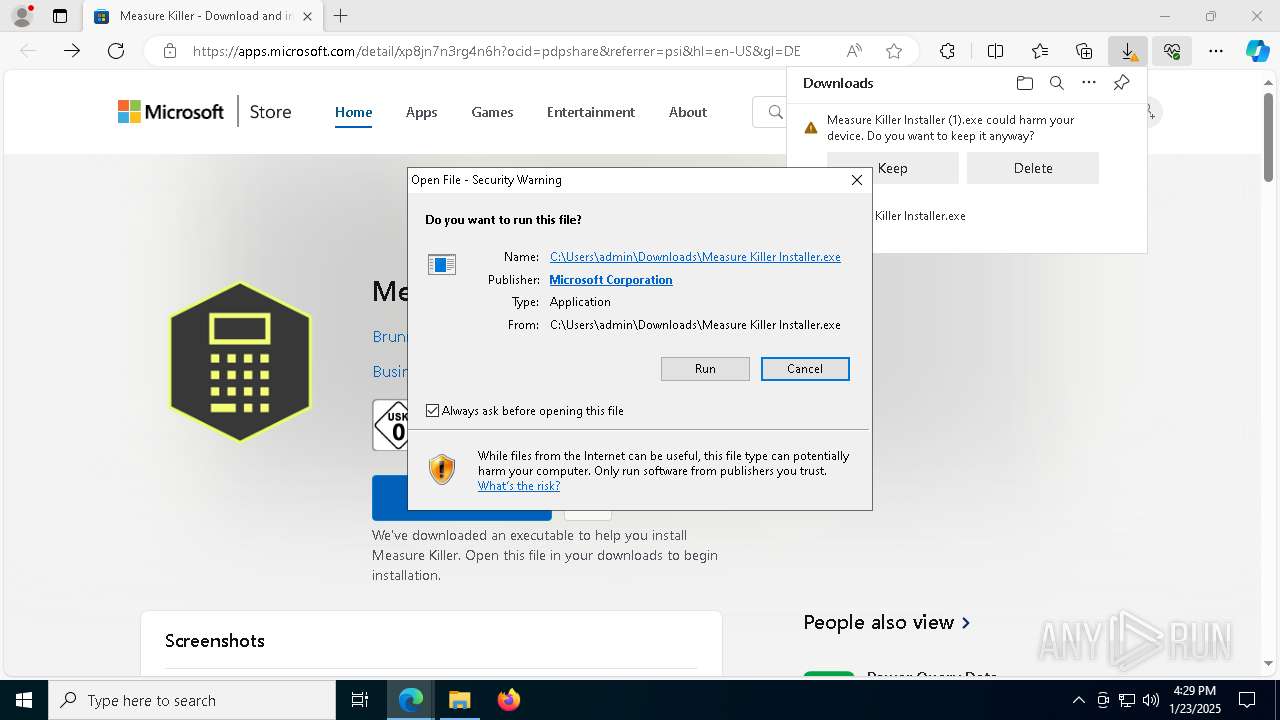Image resolution: width=1280 pixels, height=720 pixels.
Task: Pin the Downloads panel
Action: 1121,83
